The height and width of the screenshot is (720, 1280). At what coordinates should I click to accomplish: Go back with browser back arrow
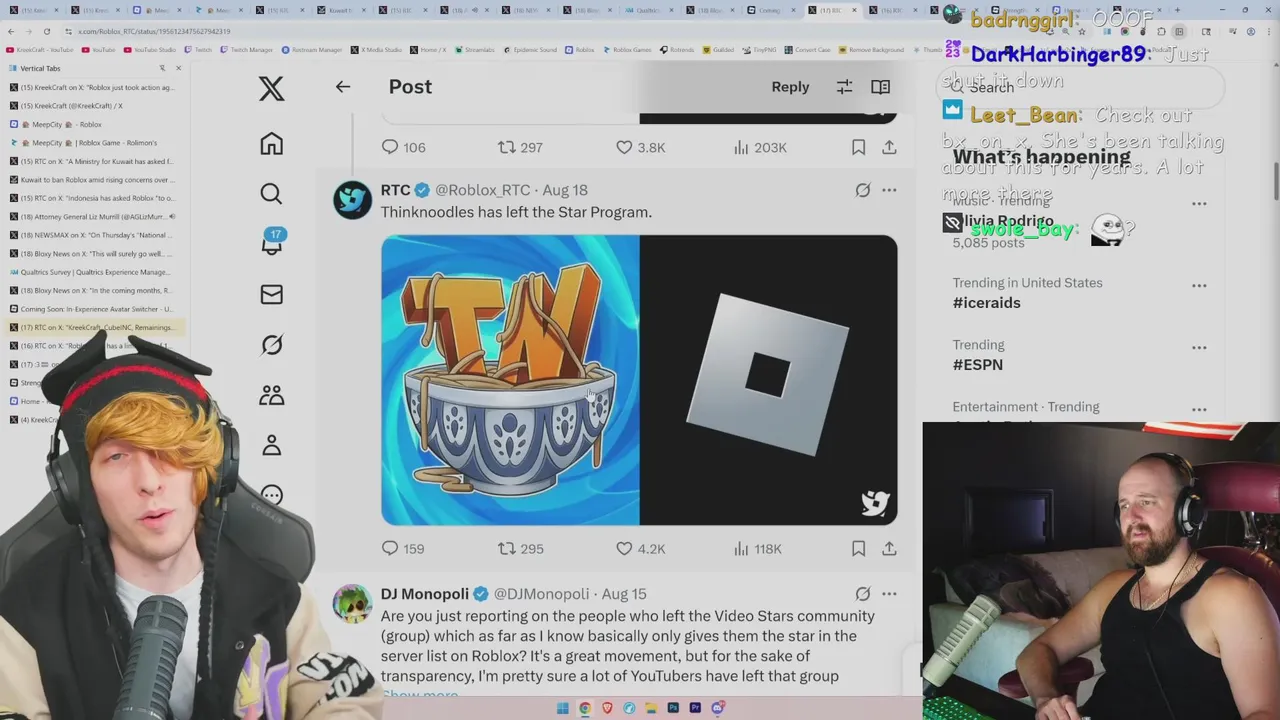point(10,31)
